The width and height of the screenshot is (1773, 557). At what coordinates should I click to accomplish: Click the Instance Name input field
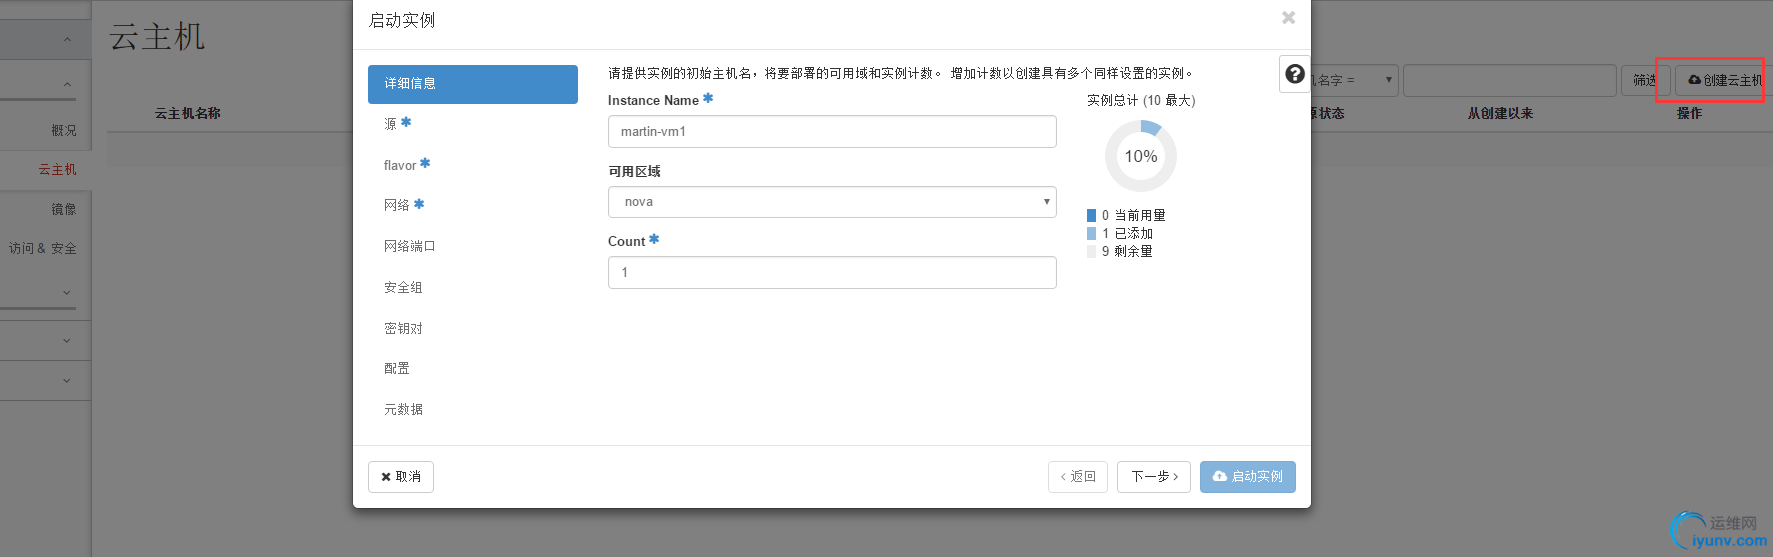point(832,132)
